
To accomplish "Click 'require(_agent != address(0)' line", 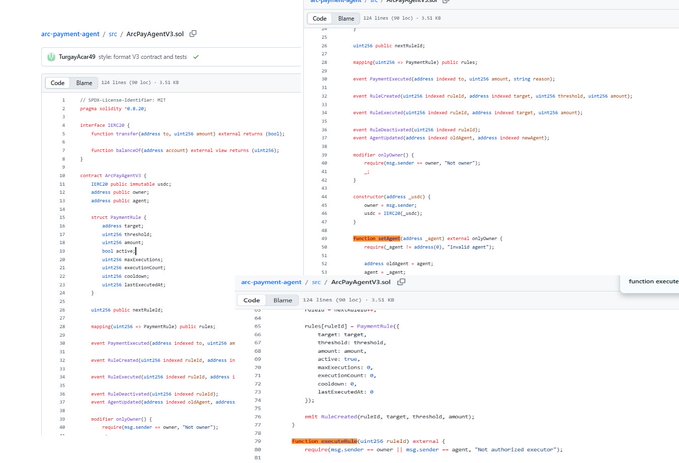I will click(x=429, y=247).
